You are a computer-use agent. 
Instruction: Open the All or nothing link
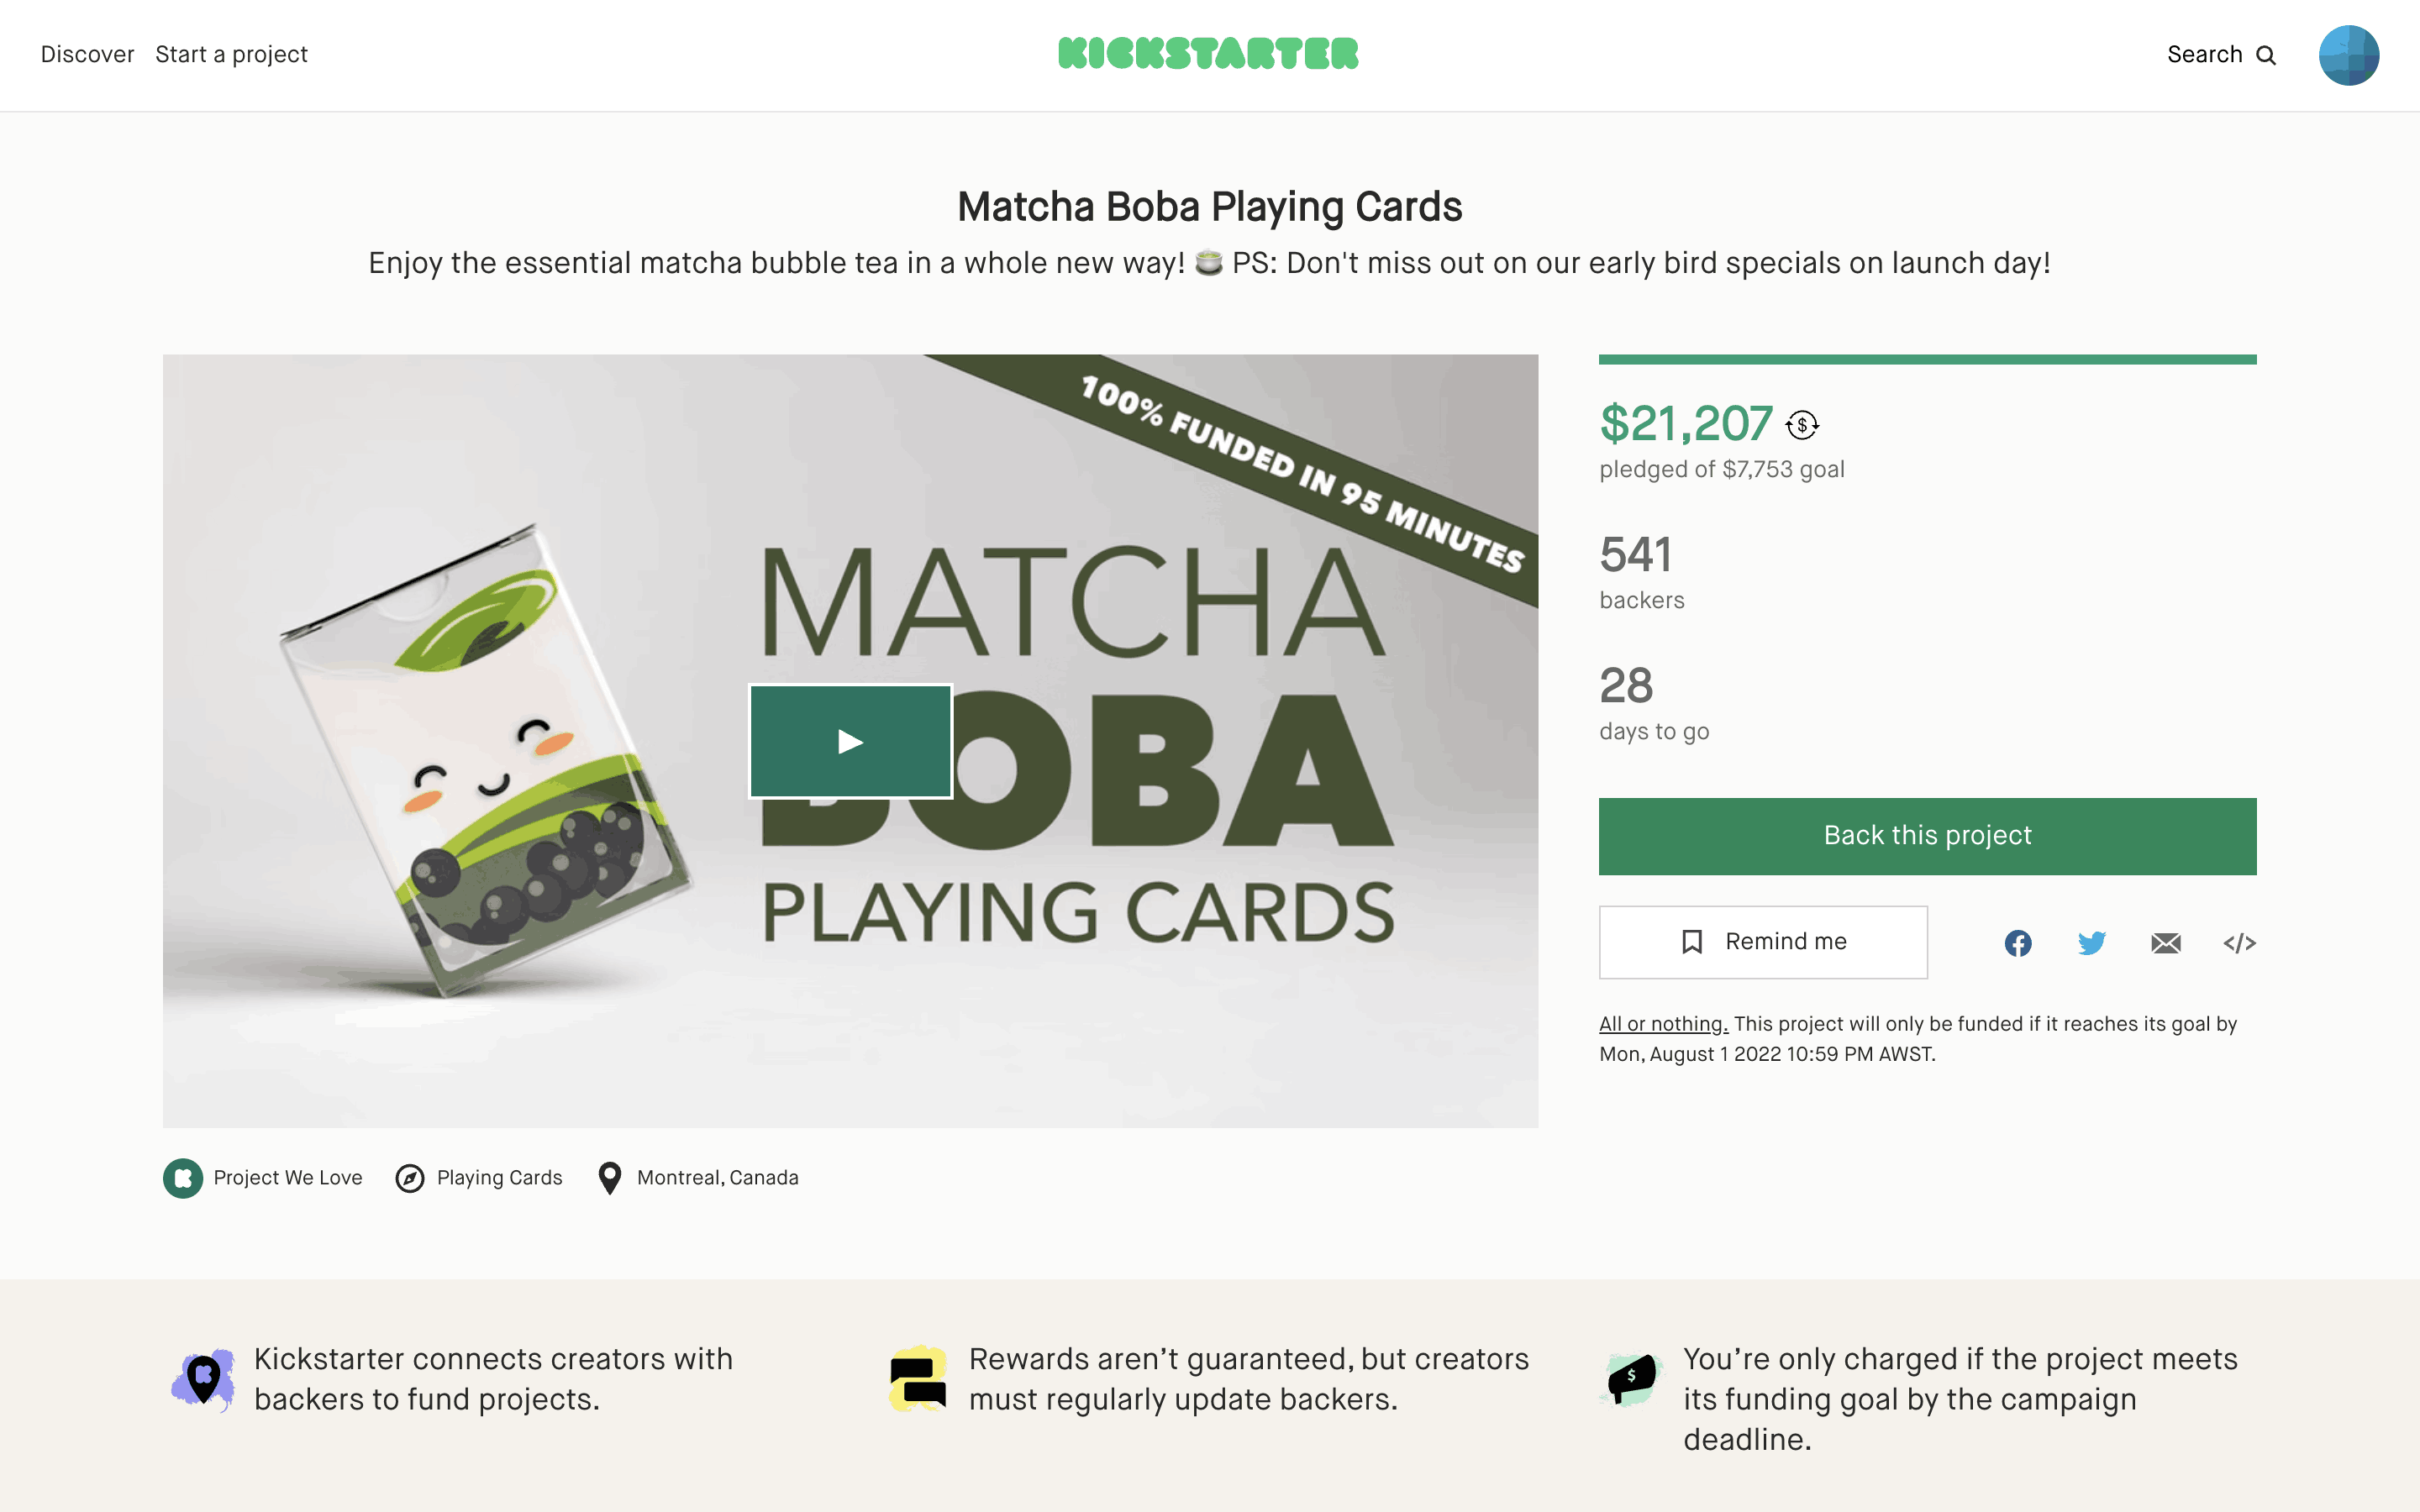[x=1663, y=1024]
